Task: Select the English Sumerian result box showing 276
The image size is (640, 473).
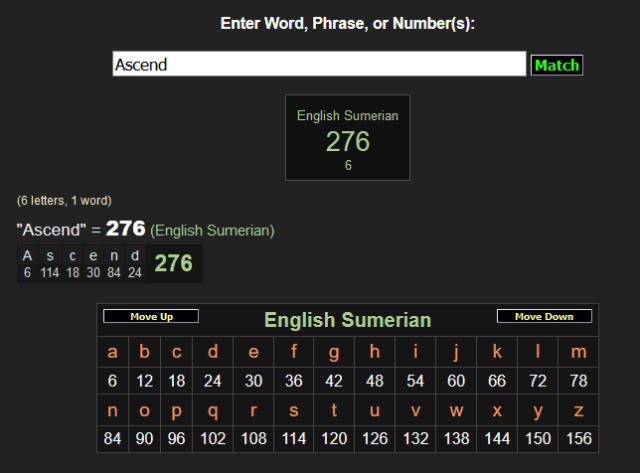Action: point(347,138)
